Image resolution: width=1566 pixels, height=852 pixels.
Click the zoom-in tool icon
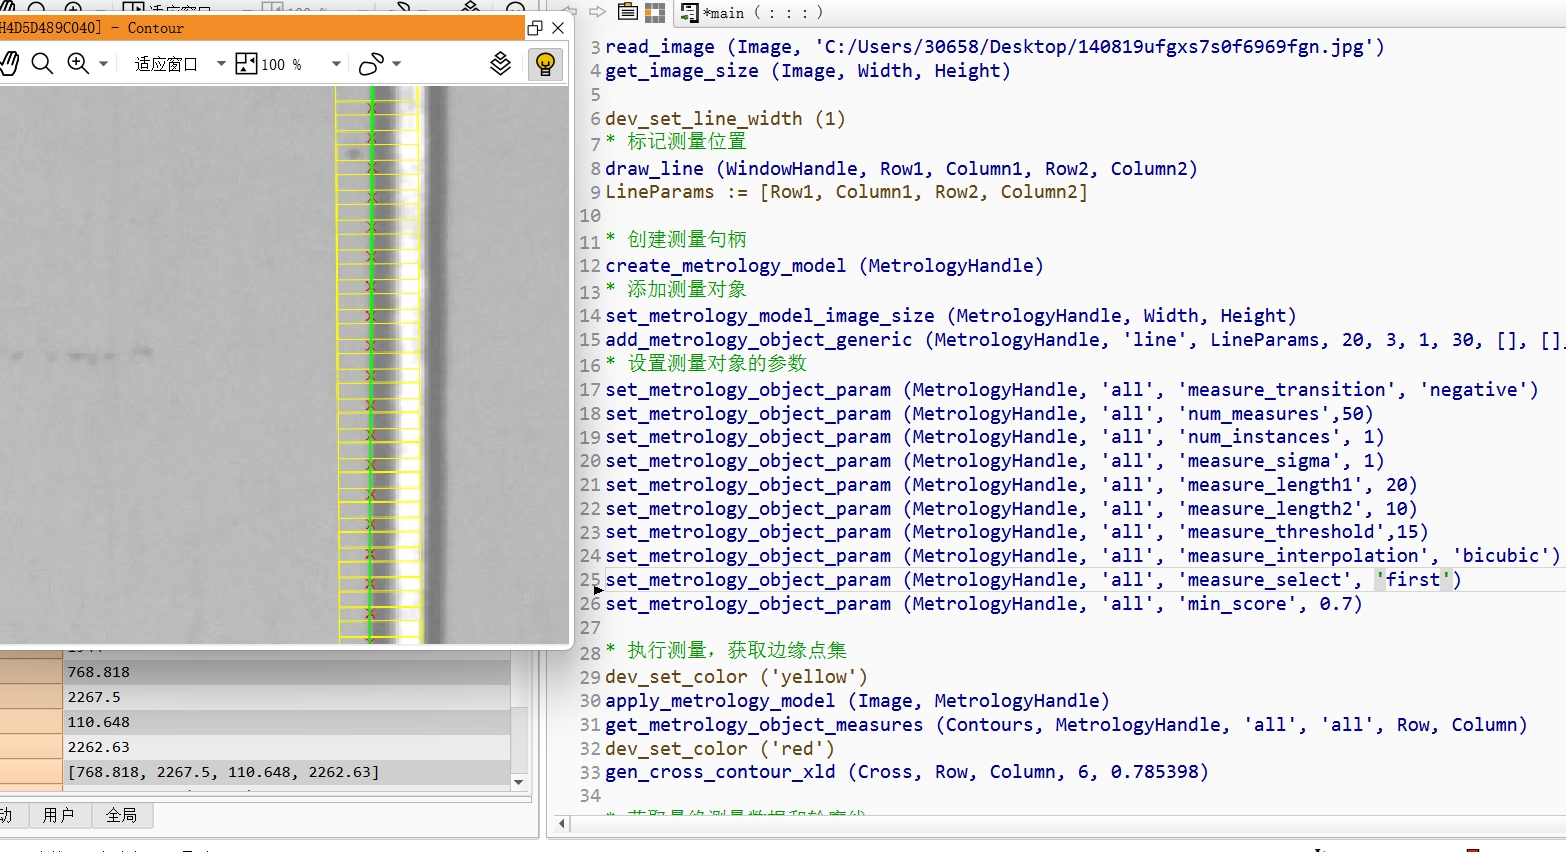(78, 63)
